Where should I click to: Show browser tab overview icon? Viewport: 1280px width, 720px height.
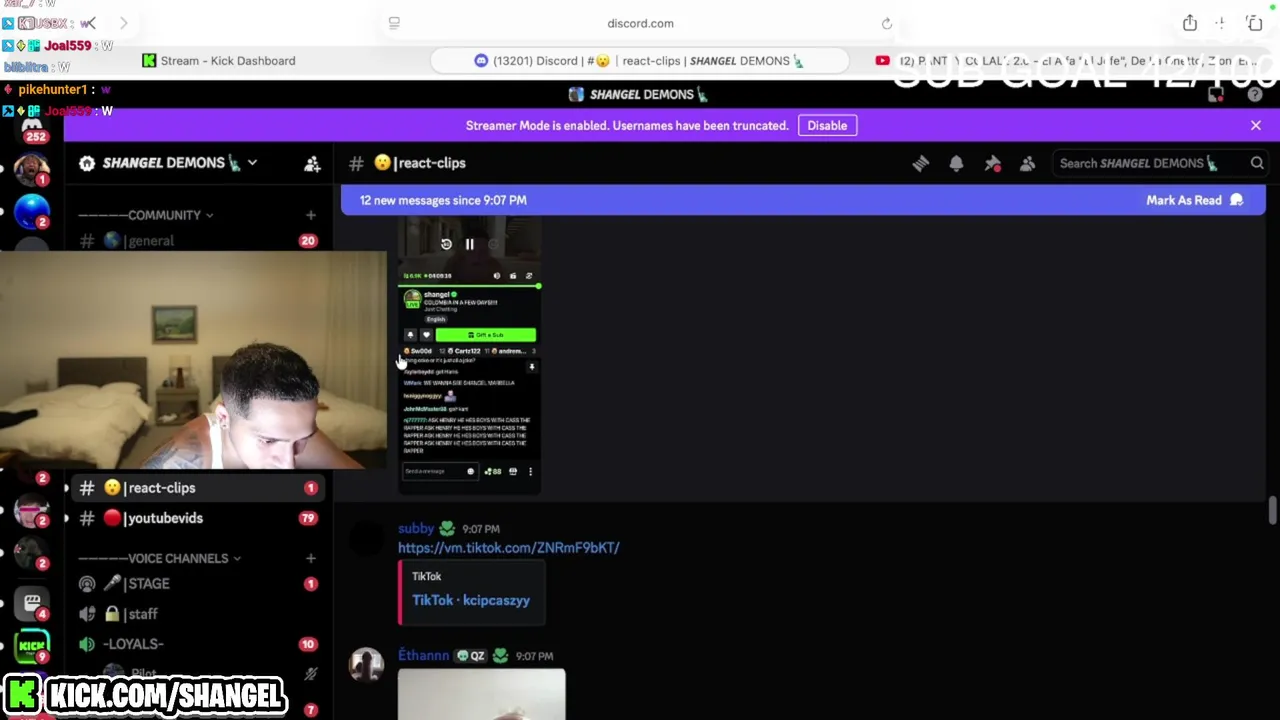click(x=1254, y=23)
